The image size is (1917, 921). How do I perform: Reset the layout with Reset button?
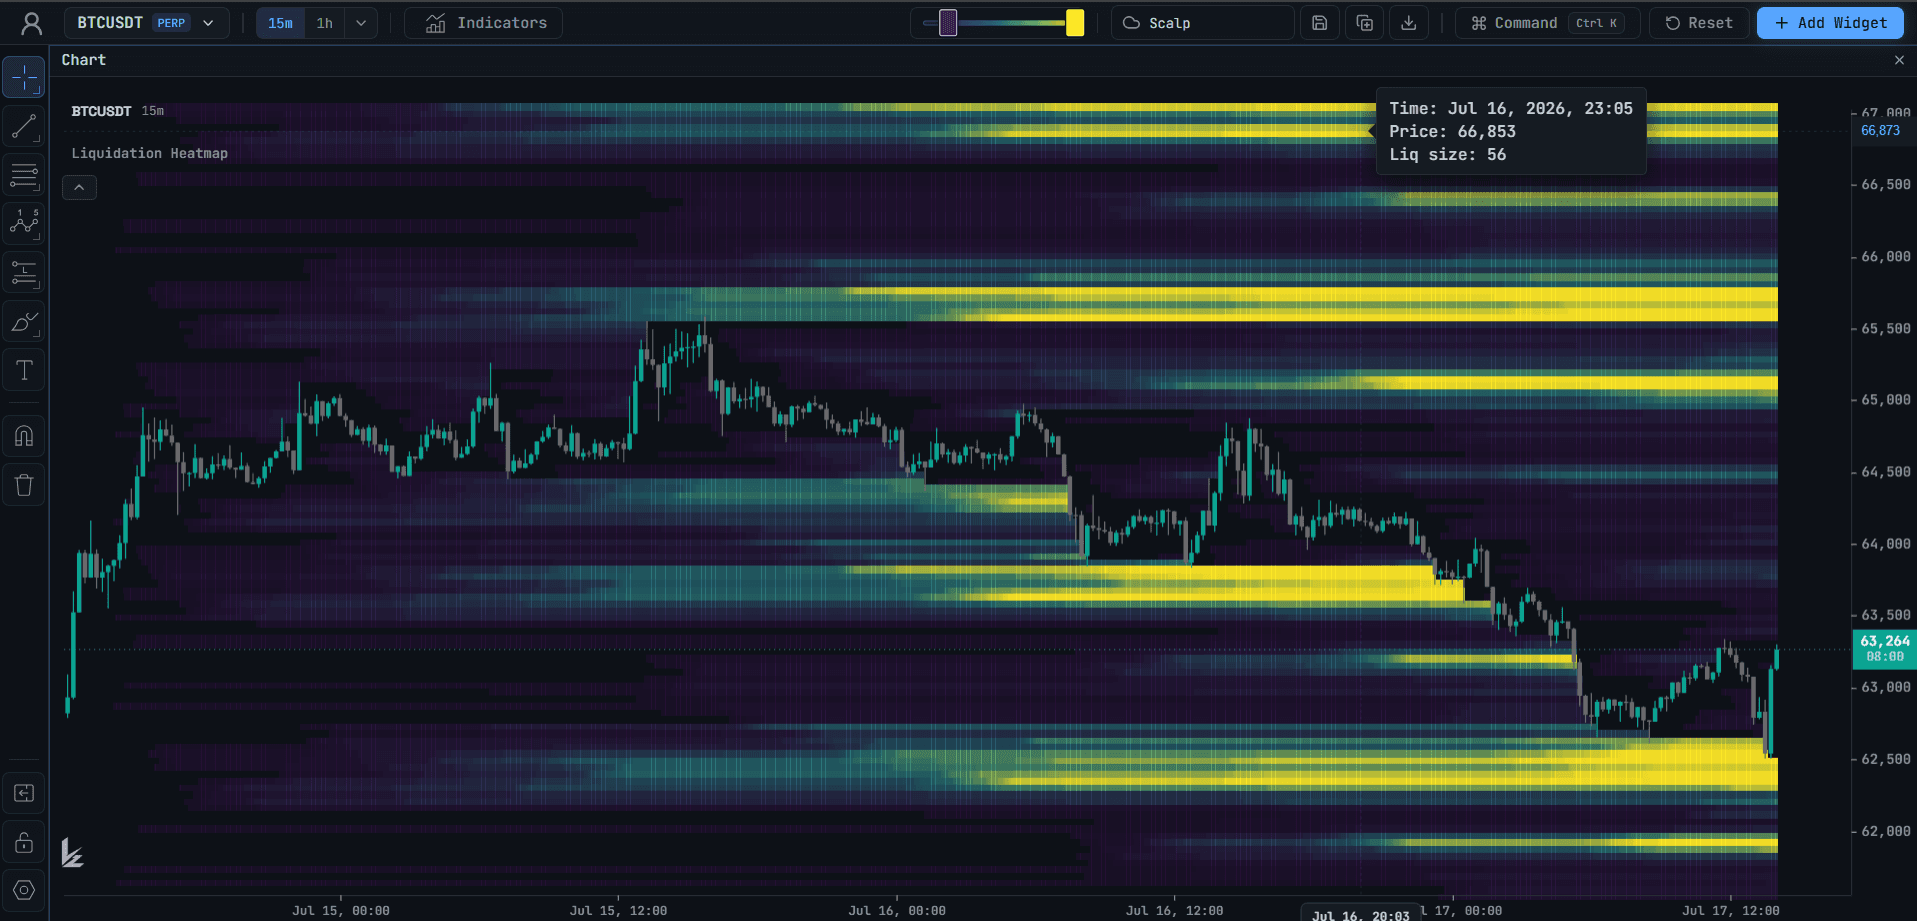pyautogui.click(x=1699, y=23)
